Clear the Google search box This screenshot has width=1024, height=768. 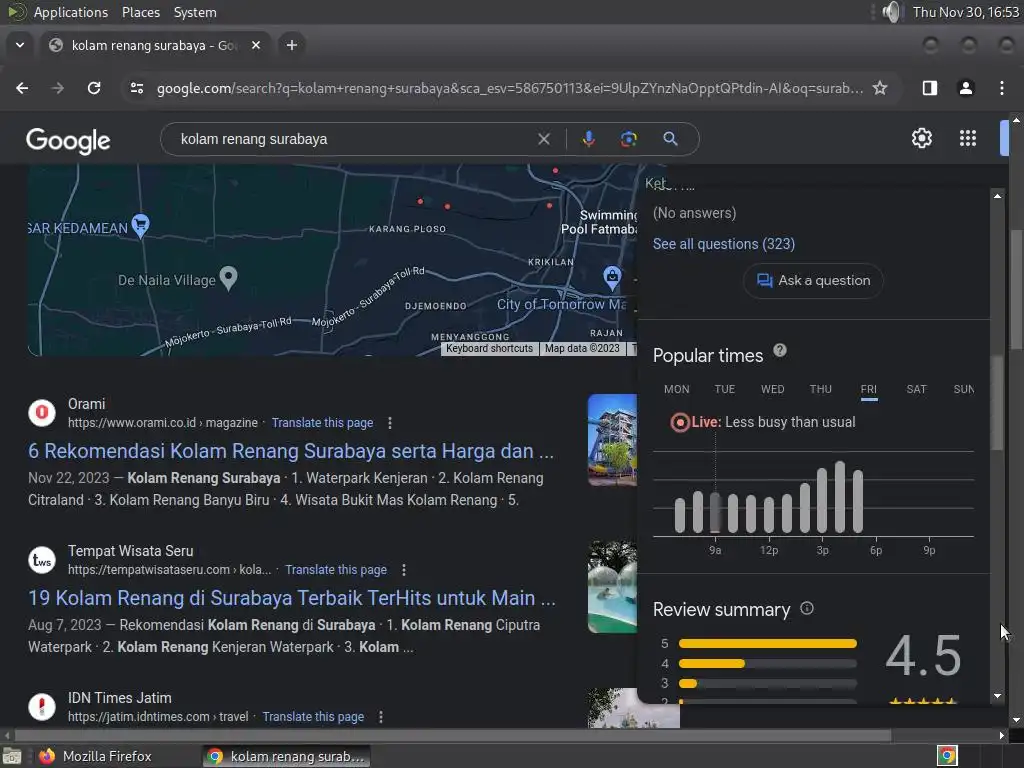click(543, 139)
